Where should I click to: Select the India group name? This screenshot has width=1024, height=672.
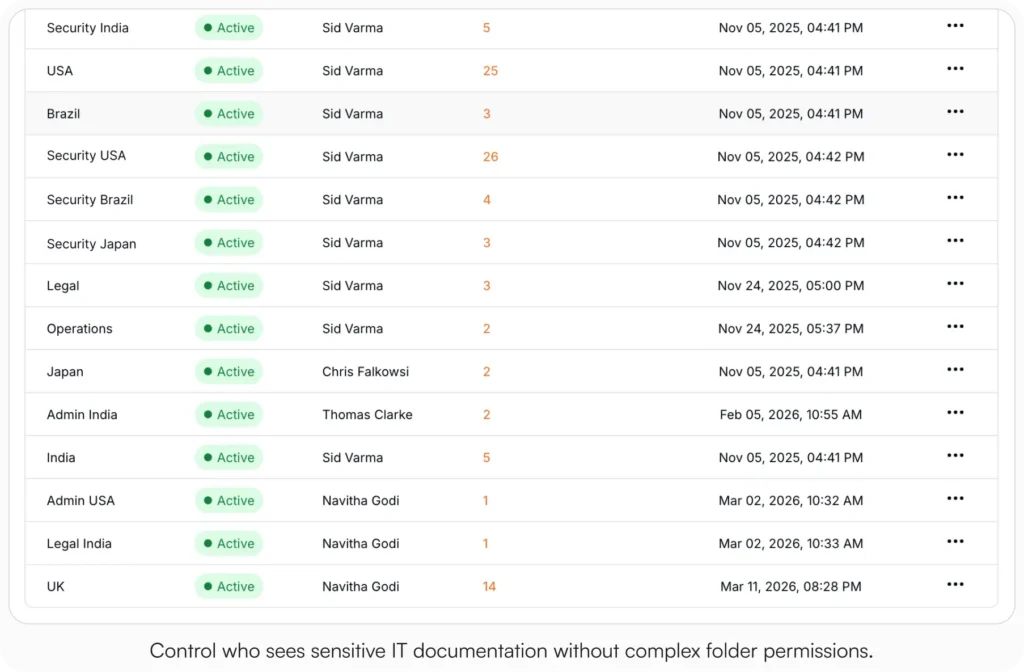coord(61,458)
